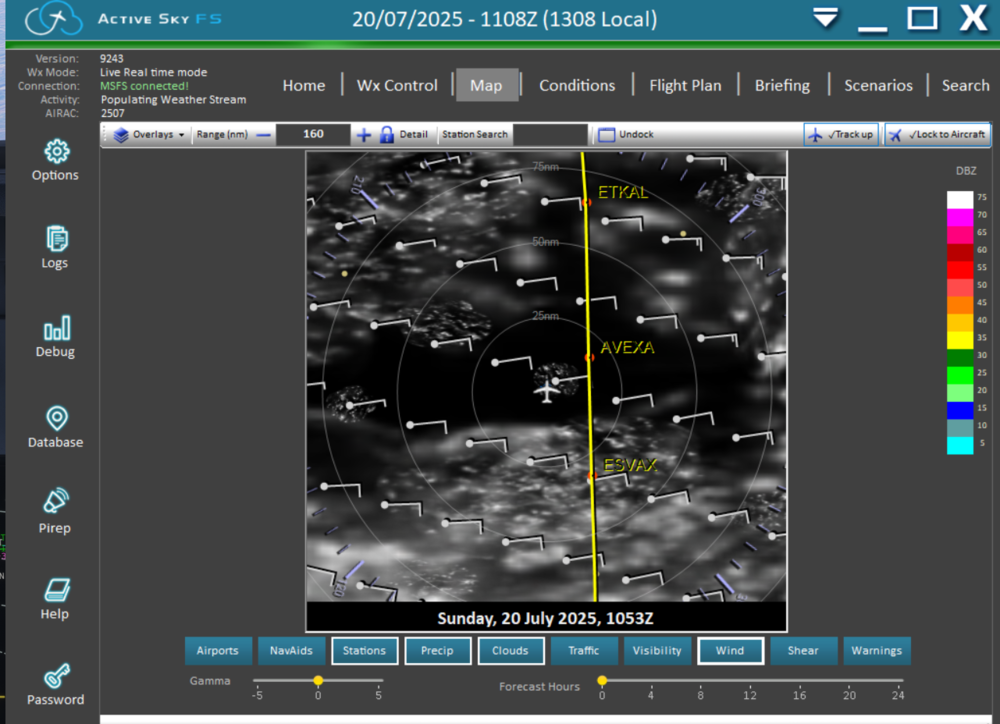The width and height of the screenshot is (1000, 724).
Task: Open the Database pin icon
Action: (x=56, y=418)
